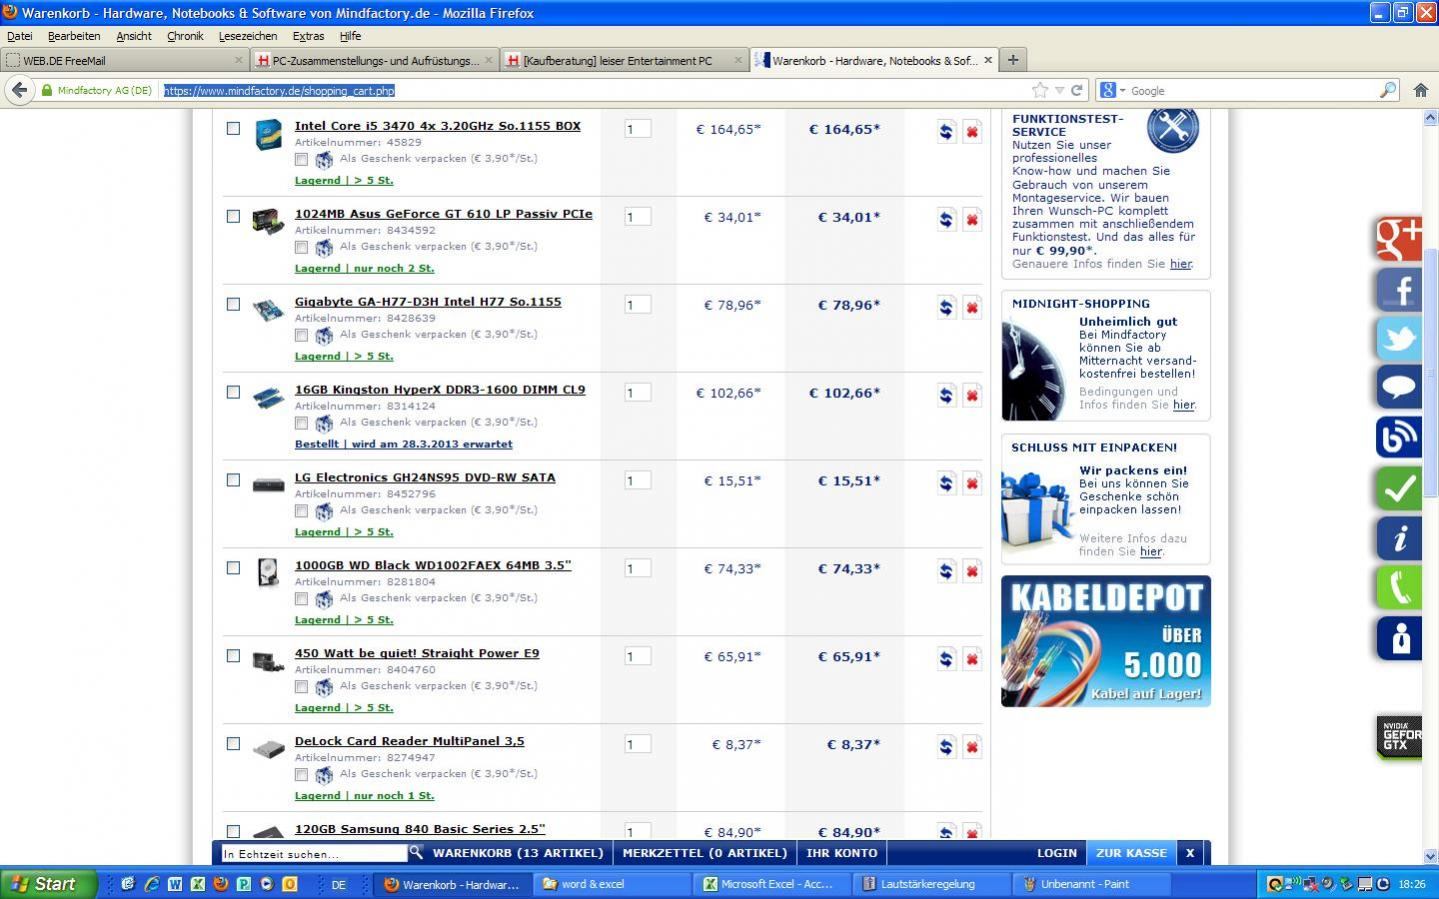Open the word & excel folder taskbar item
This screenshot has height=899, width=1439.
613,884
